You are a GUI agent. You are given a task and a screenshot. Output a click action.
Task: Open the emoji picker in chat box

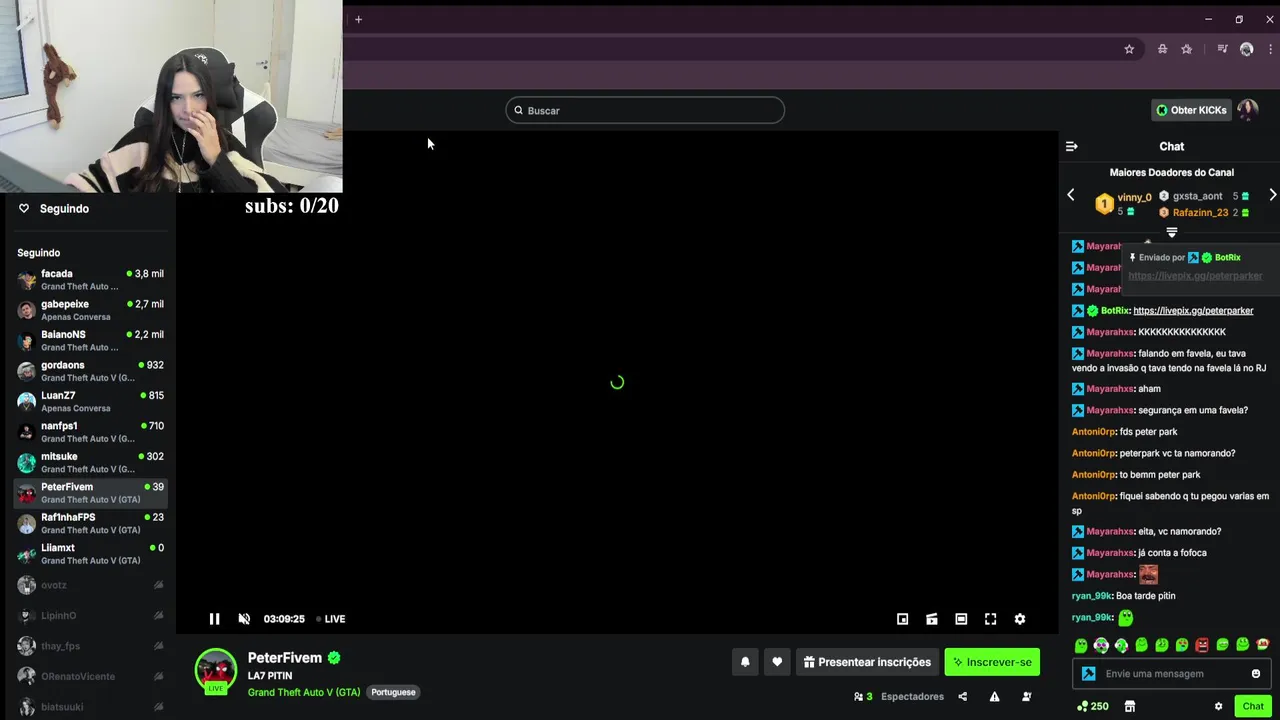pyautogui.click(x=1256, y=674)
